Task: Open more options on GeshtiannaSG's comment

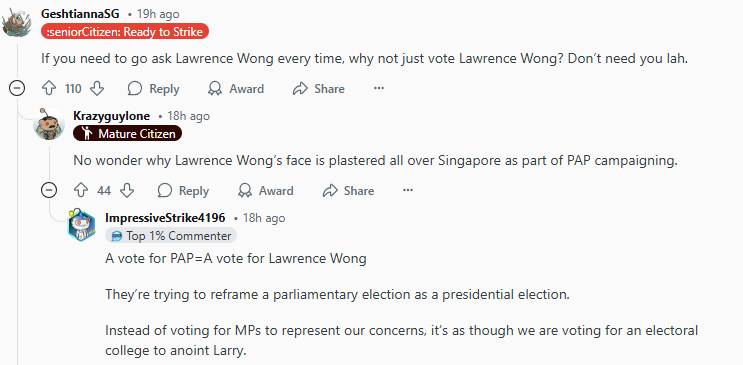Action: coord(379,89)
